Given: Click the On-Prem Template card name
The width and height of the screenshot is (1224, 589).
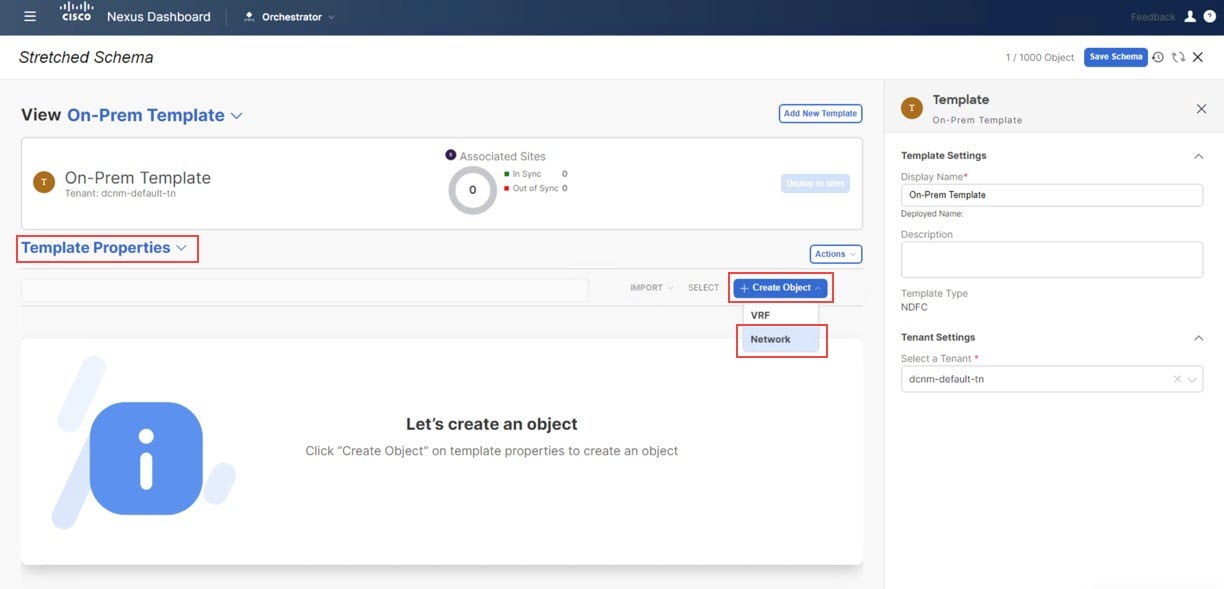Looking at the screenshot, I should tap(138, 178).
